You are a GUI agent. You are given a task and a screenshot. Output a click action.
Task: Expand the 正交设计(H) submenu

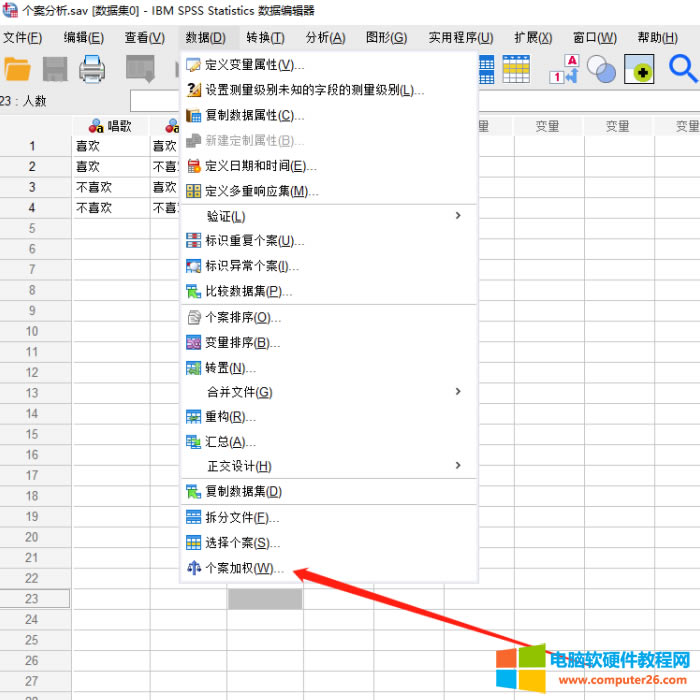click(329, 467)
